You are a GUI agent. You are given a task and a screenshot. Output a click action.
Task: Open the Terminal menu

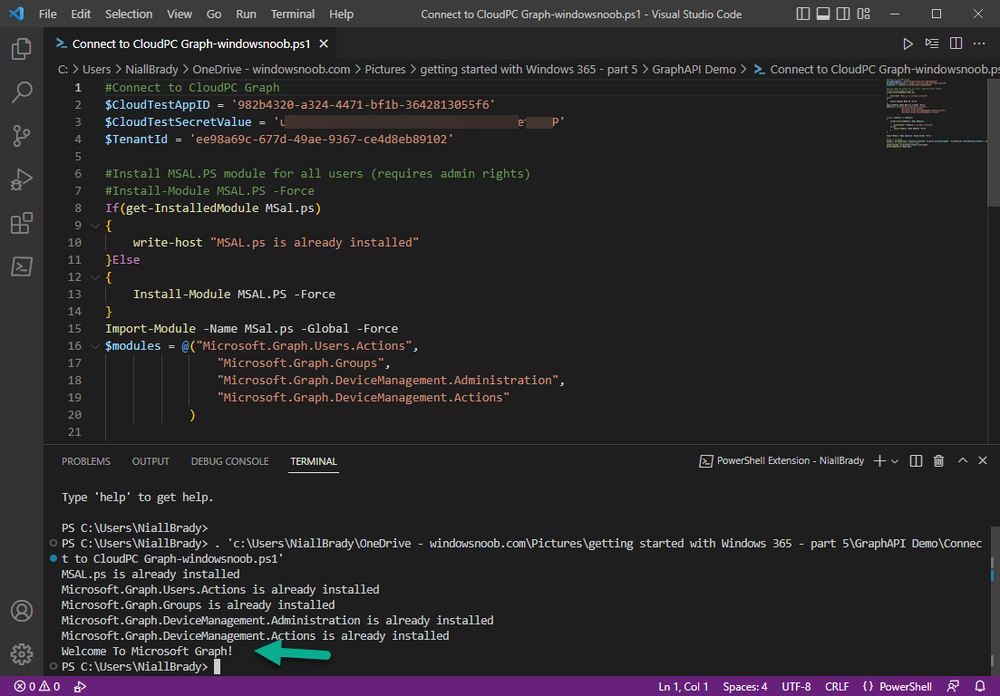293,13
